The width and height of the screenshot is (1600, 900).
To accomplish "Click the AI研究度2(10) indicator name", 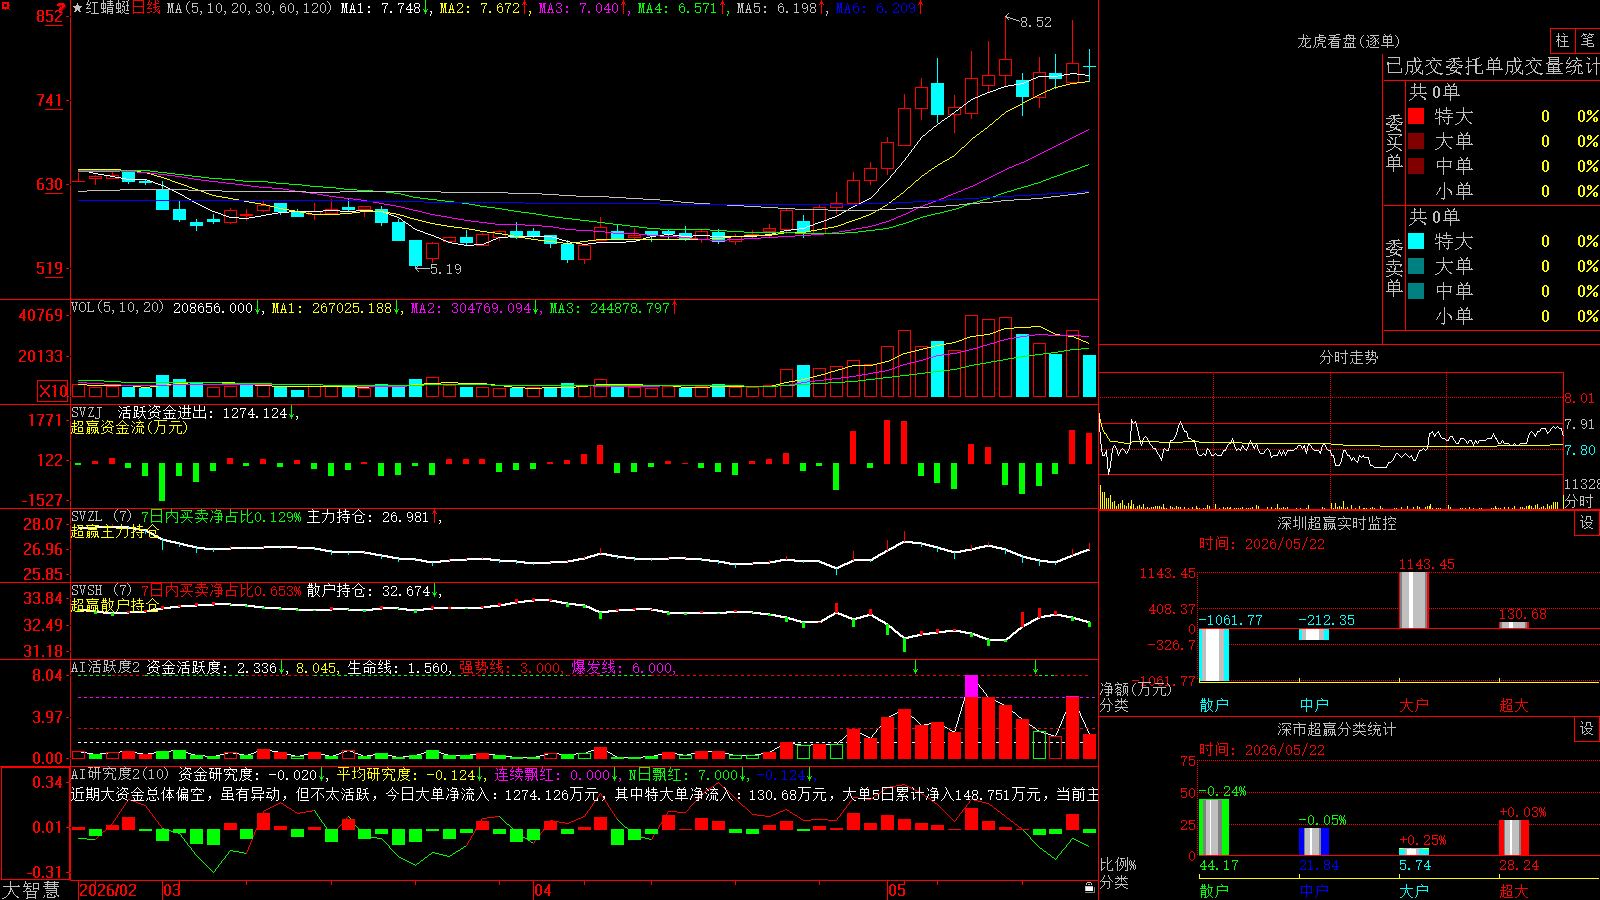I will (x=120, y=774).
